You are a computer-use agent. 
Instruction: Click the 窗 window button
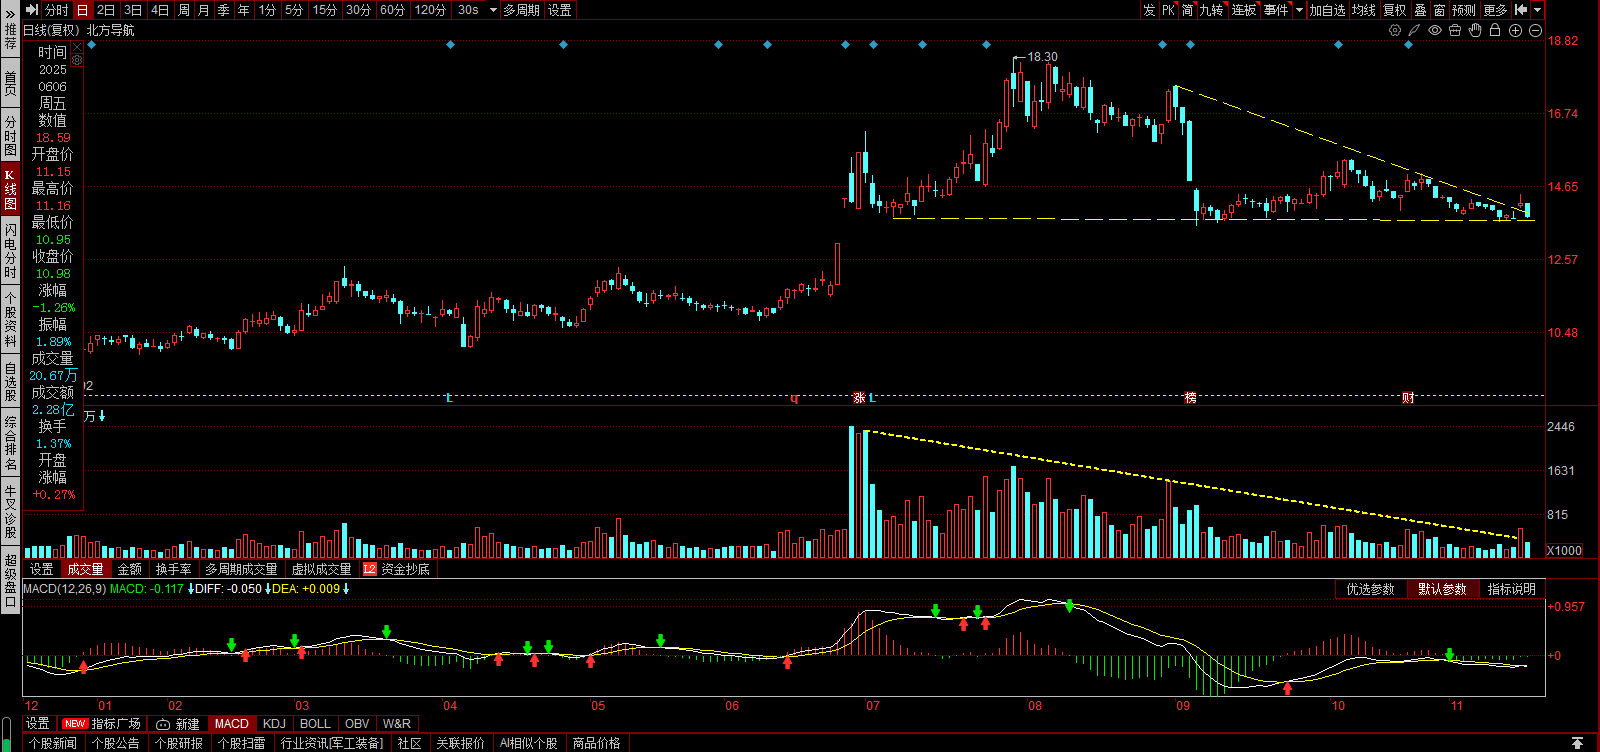1439,10
